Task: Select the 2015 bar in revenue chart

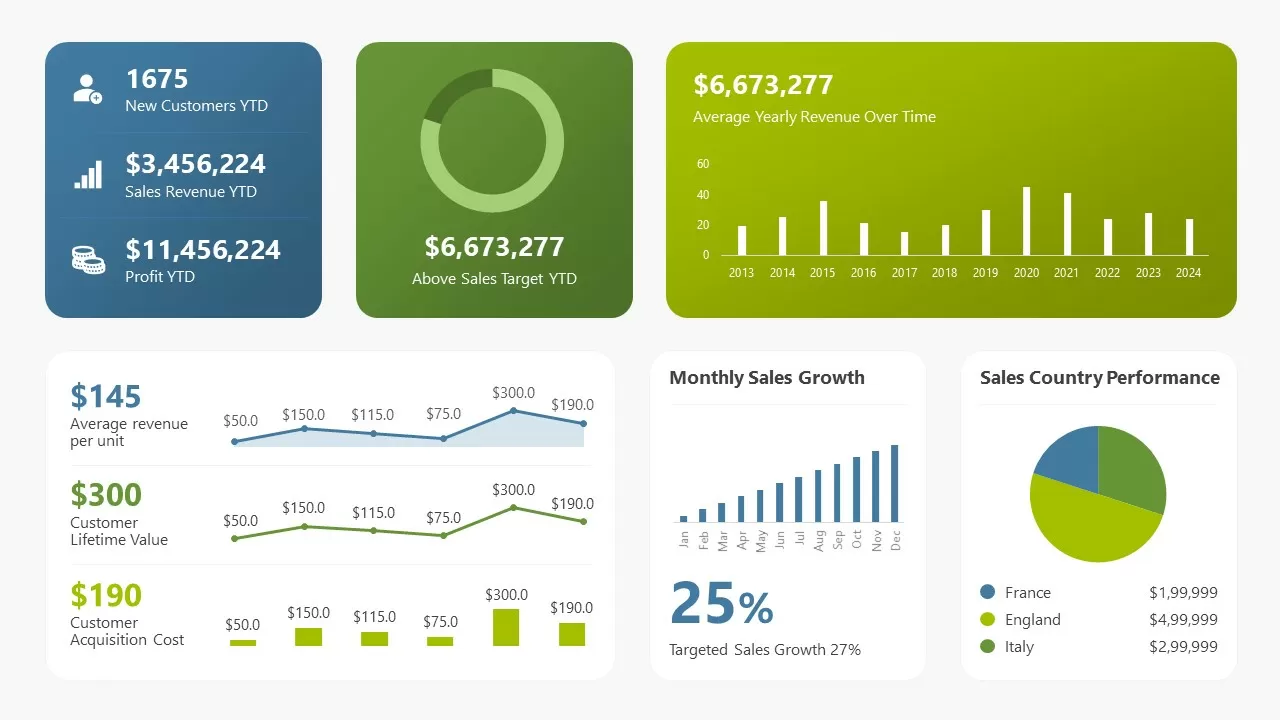Action: tap(823, 228)
